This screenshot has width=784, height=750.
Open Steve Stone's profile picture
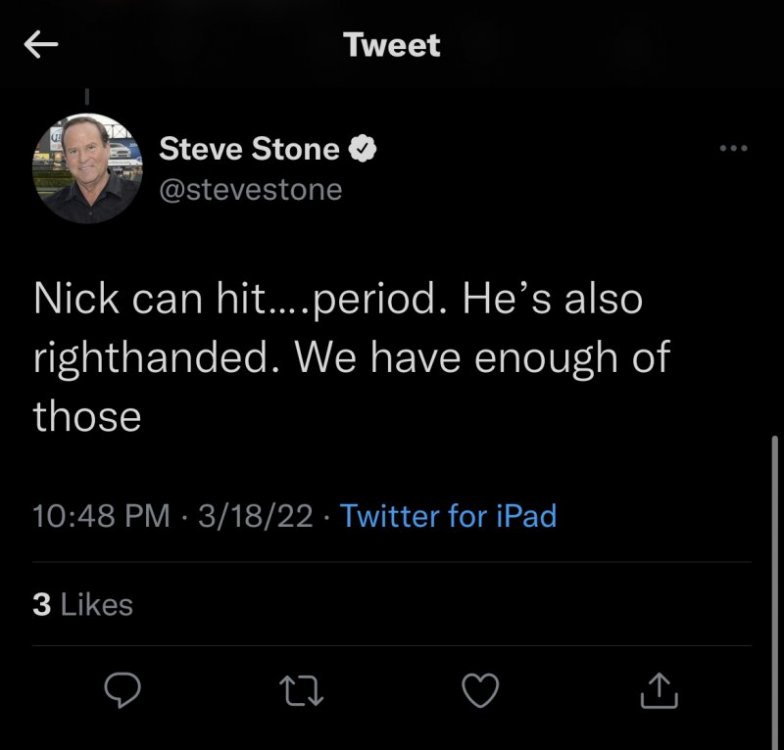(88, 167)
